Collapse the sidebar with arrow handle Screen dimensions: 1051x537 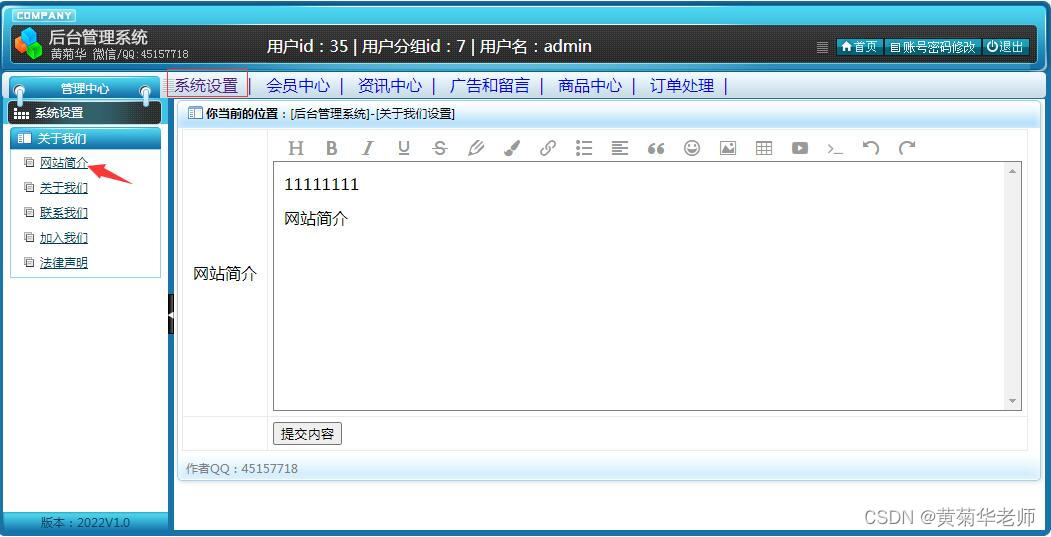coord(171,314)
